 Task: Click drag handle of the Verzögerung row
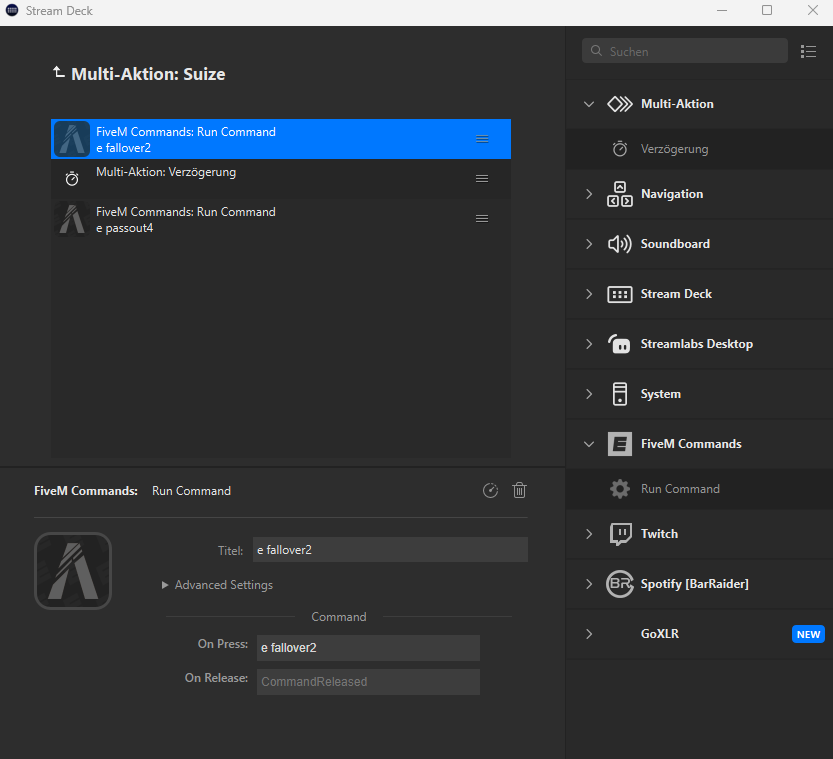(x=482, y=178)
